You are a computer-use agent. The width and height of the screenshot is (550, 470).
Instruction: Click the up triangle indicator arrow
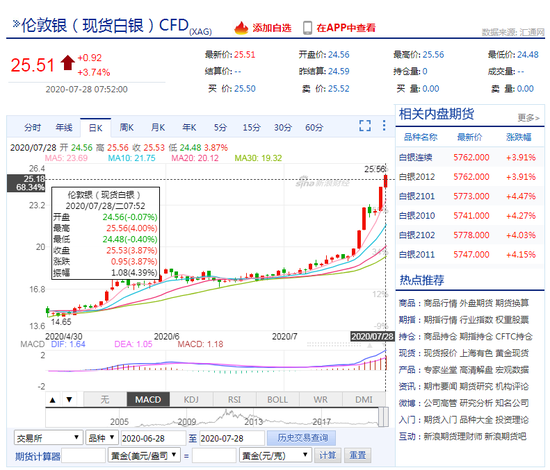tap(53, 400)
